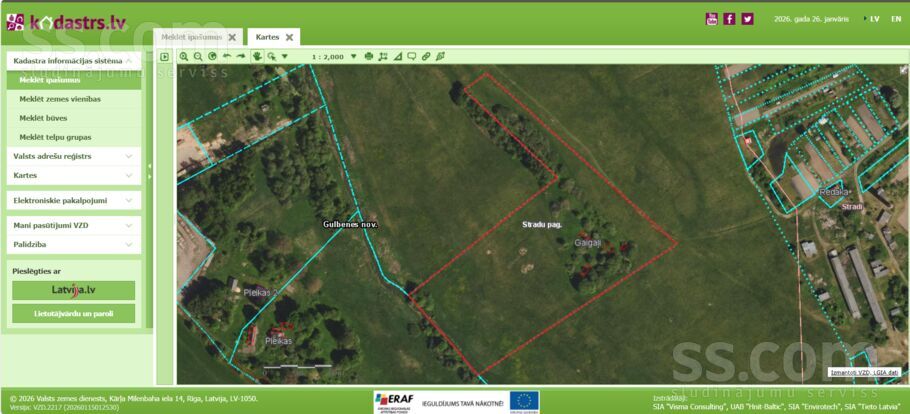Expand the Palīdzība section
Image resolution: width=910 pixels, height=414 pixels.
[74, 244]
